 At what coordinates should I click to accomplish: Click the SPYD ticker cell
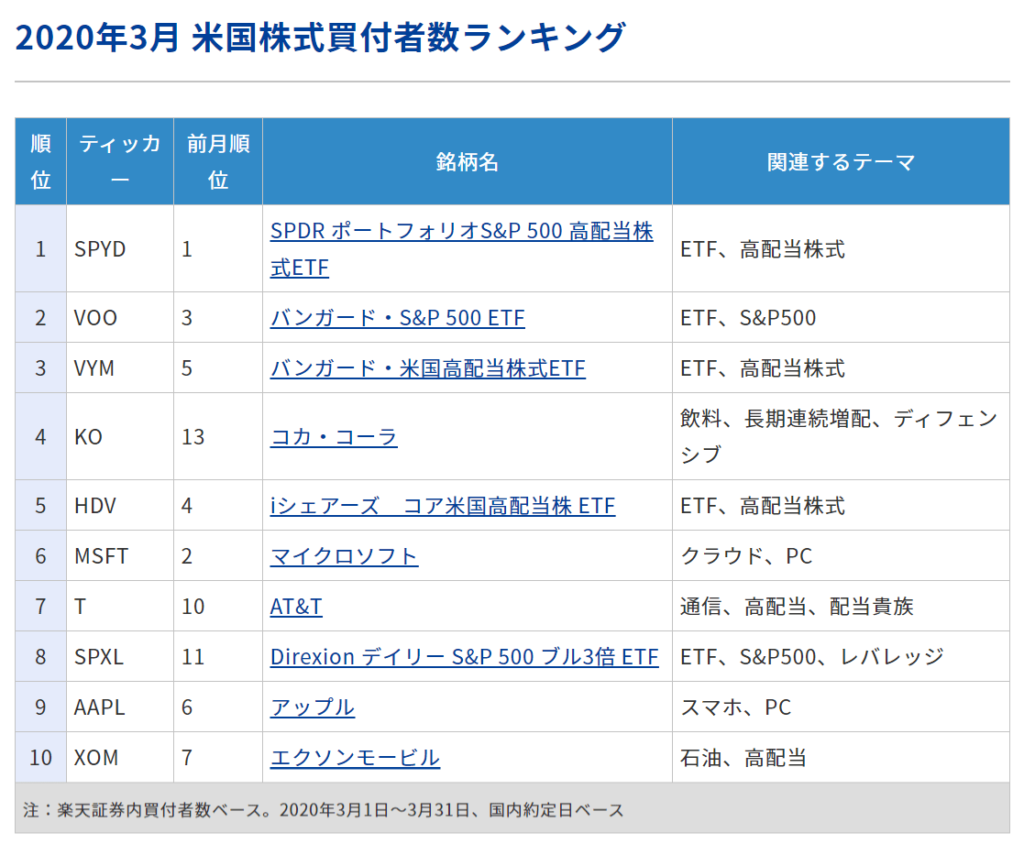100,249
